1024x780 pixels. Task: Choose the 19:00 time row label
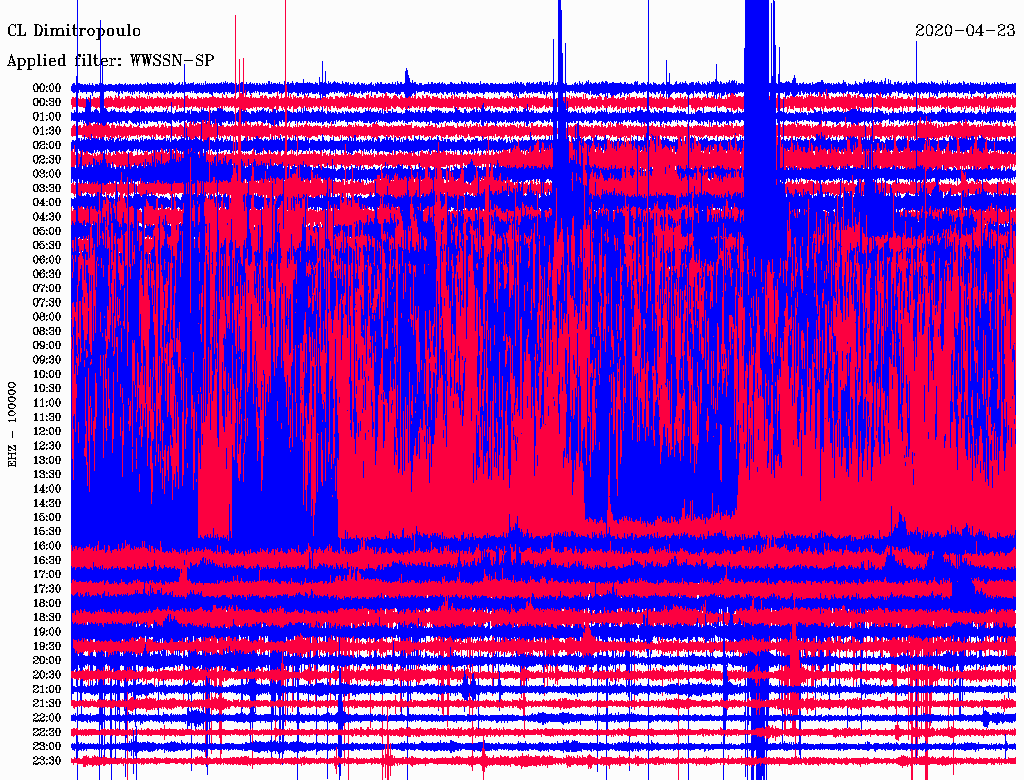[x=47, y=632]
